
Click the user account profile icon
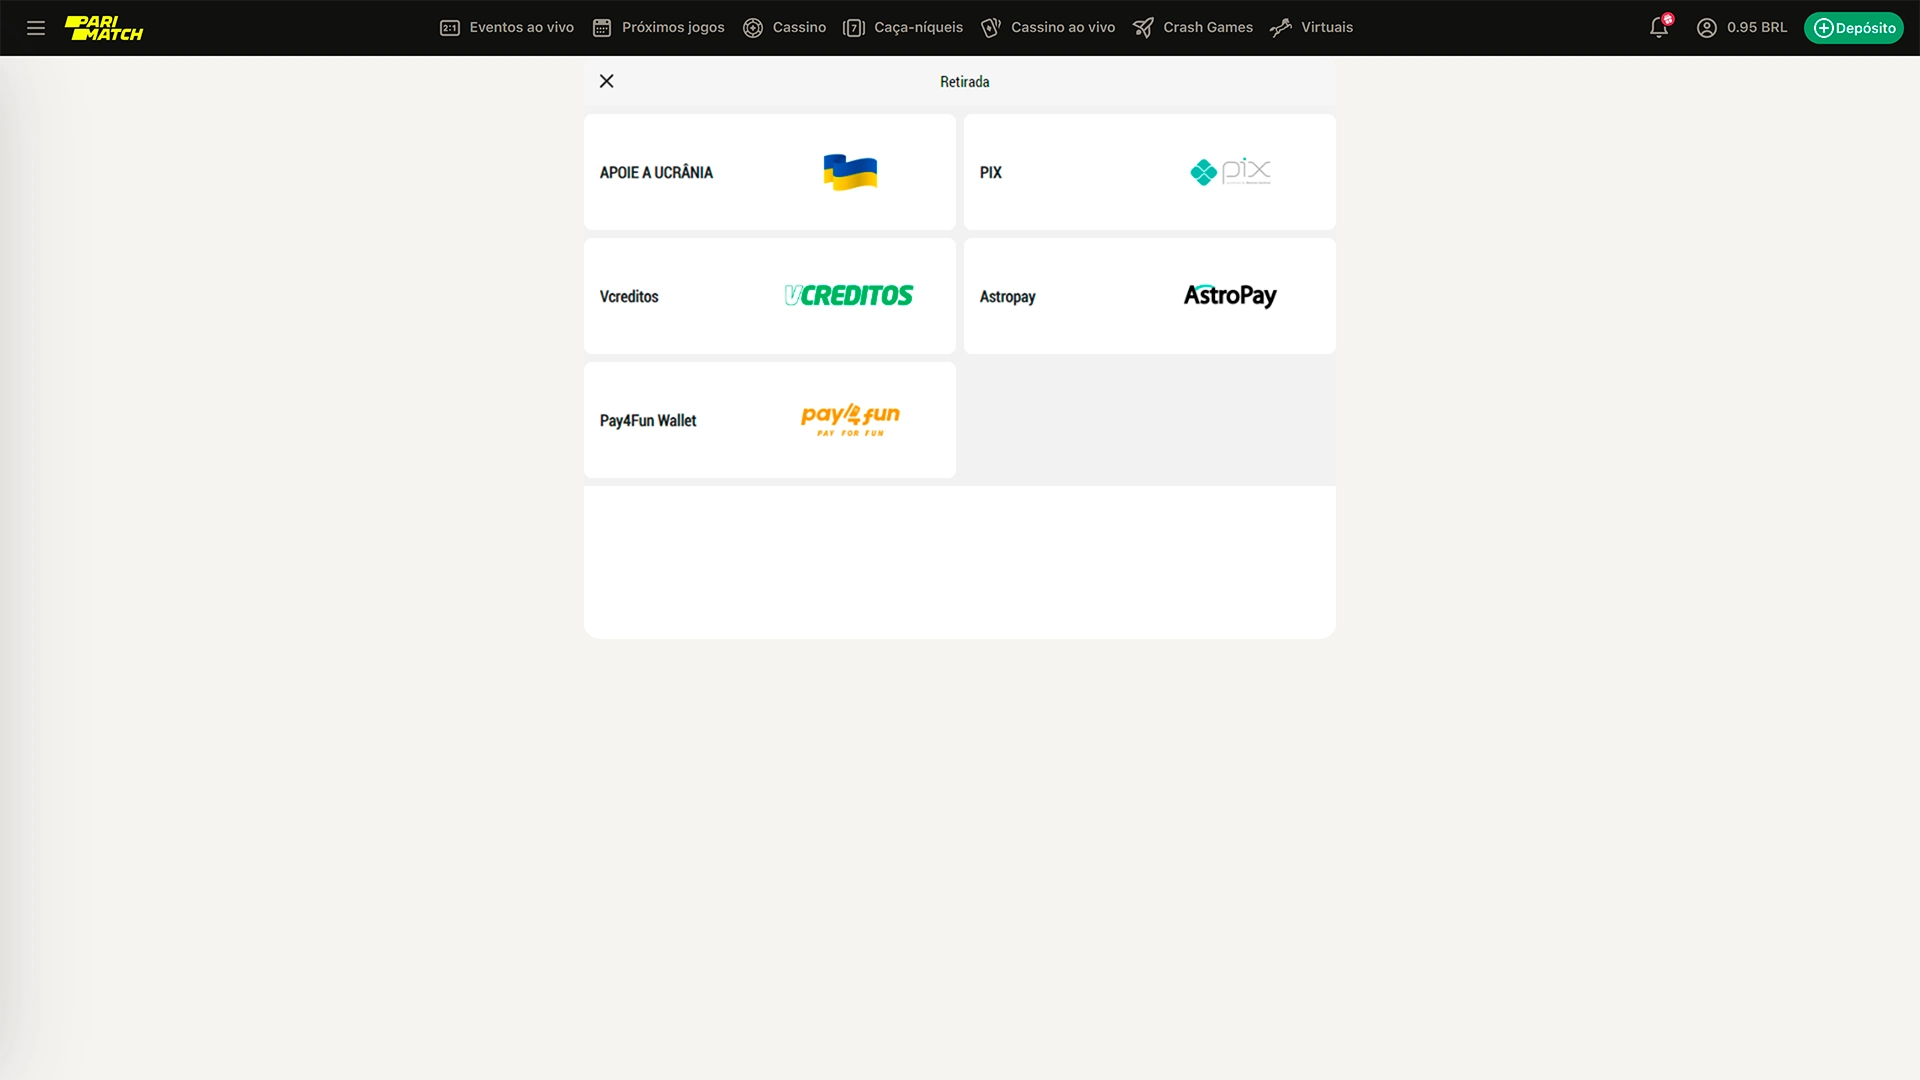[x=1707, y=28]
